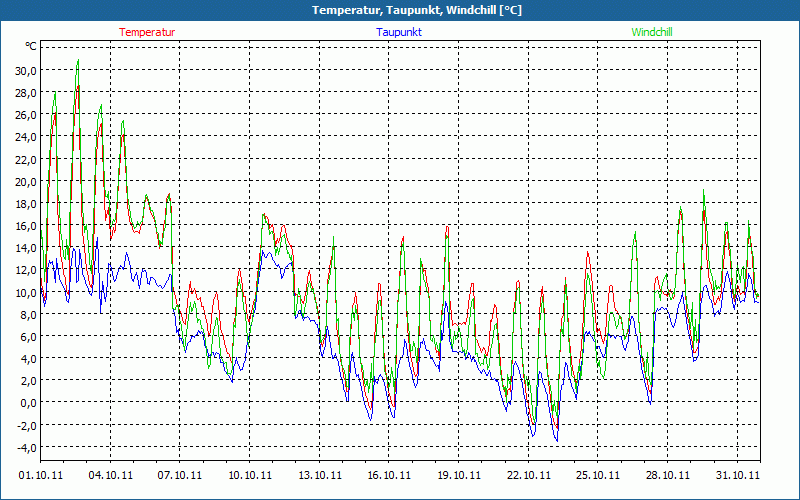Click the 10.10.11 date label
Screen dimensions: 800x500
click(249, 476)
